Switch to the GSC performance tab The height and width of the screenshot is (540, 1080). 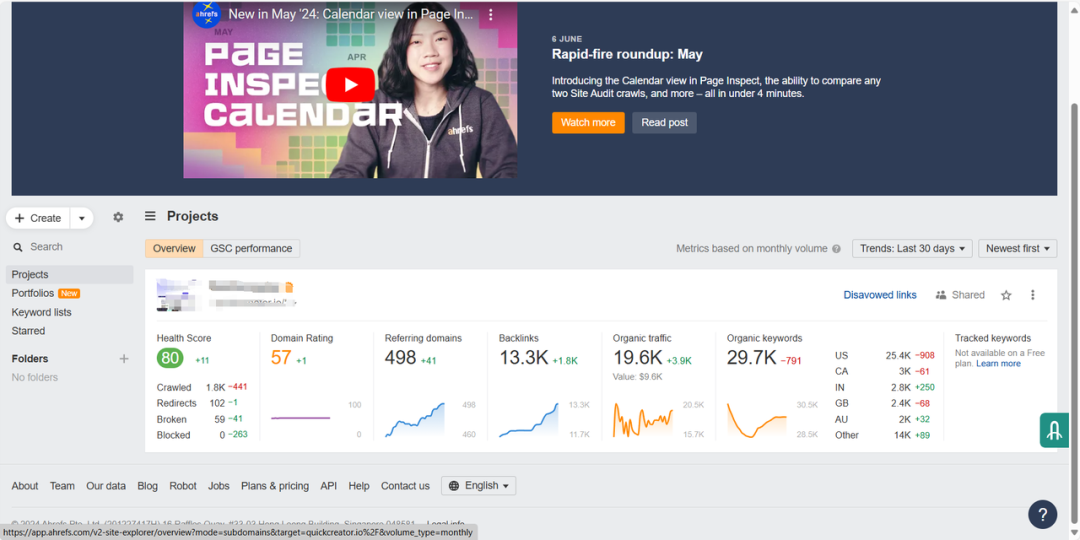(251, 249)
